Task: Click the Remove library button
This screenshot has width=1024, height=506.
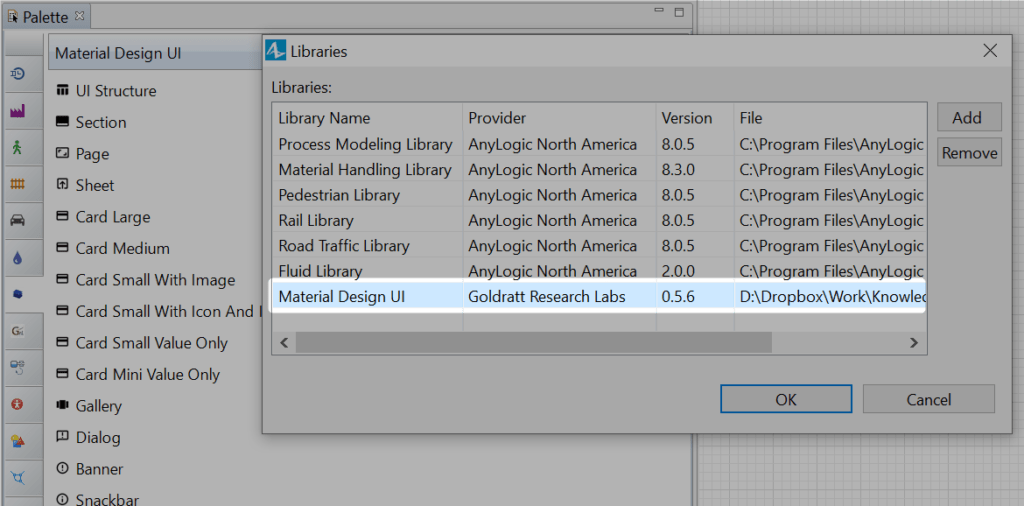Action: pyautogui.click(x=968, y=153)
